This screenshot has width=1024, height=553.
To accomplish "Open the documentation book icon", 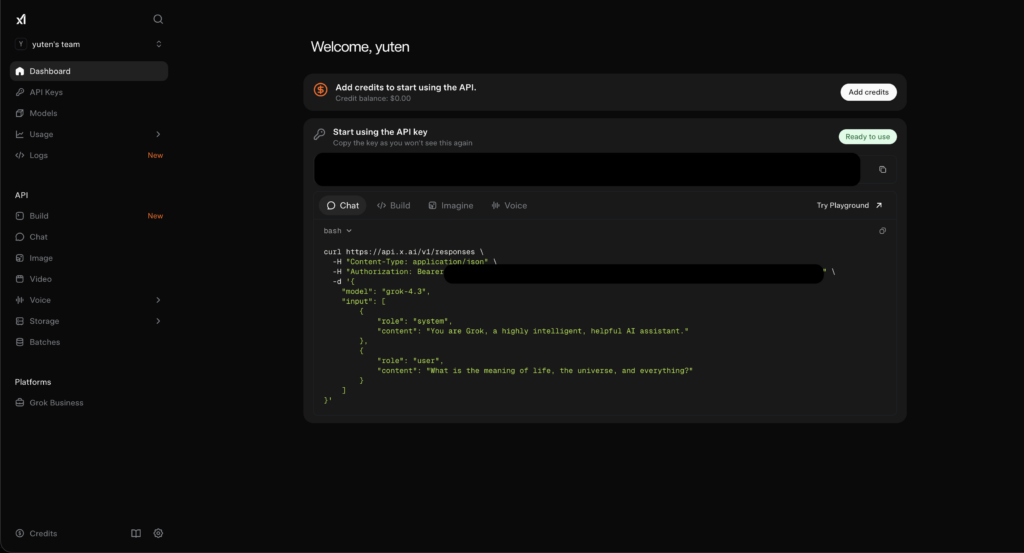I will 136,533.
